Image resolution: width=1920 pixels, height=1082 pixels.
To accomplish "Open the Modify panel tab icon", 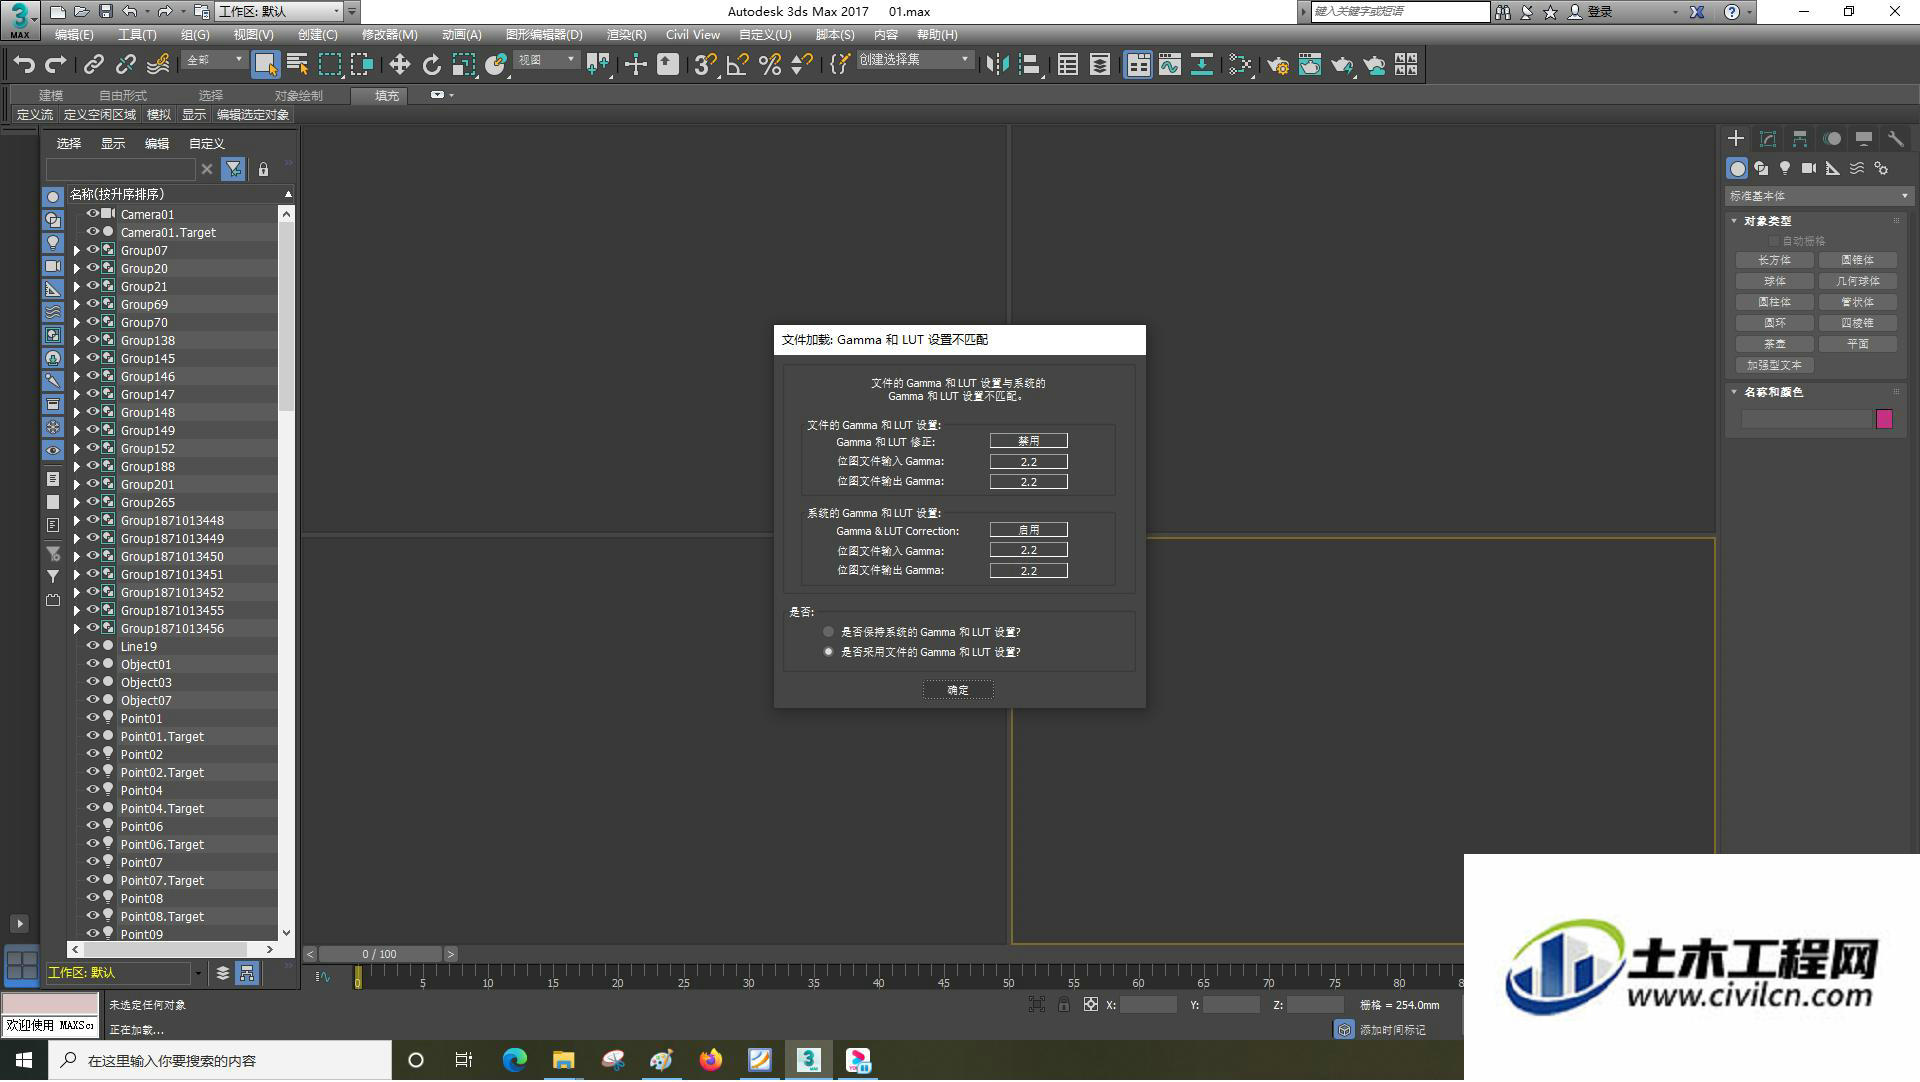I will point(1768,139).
